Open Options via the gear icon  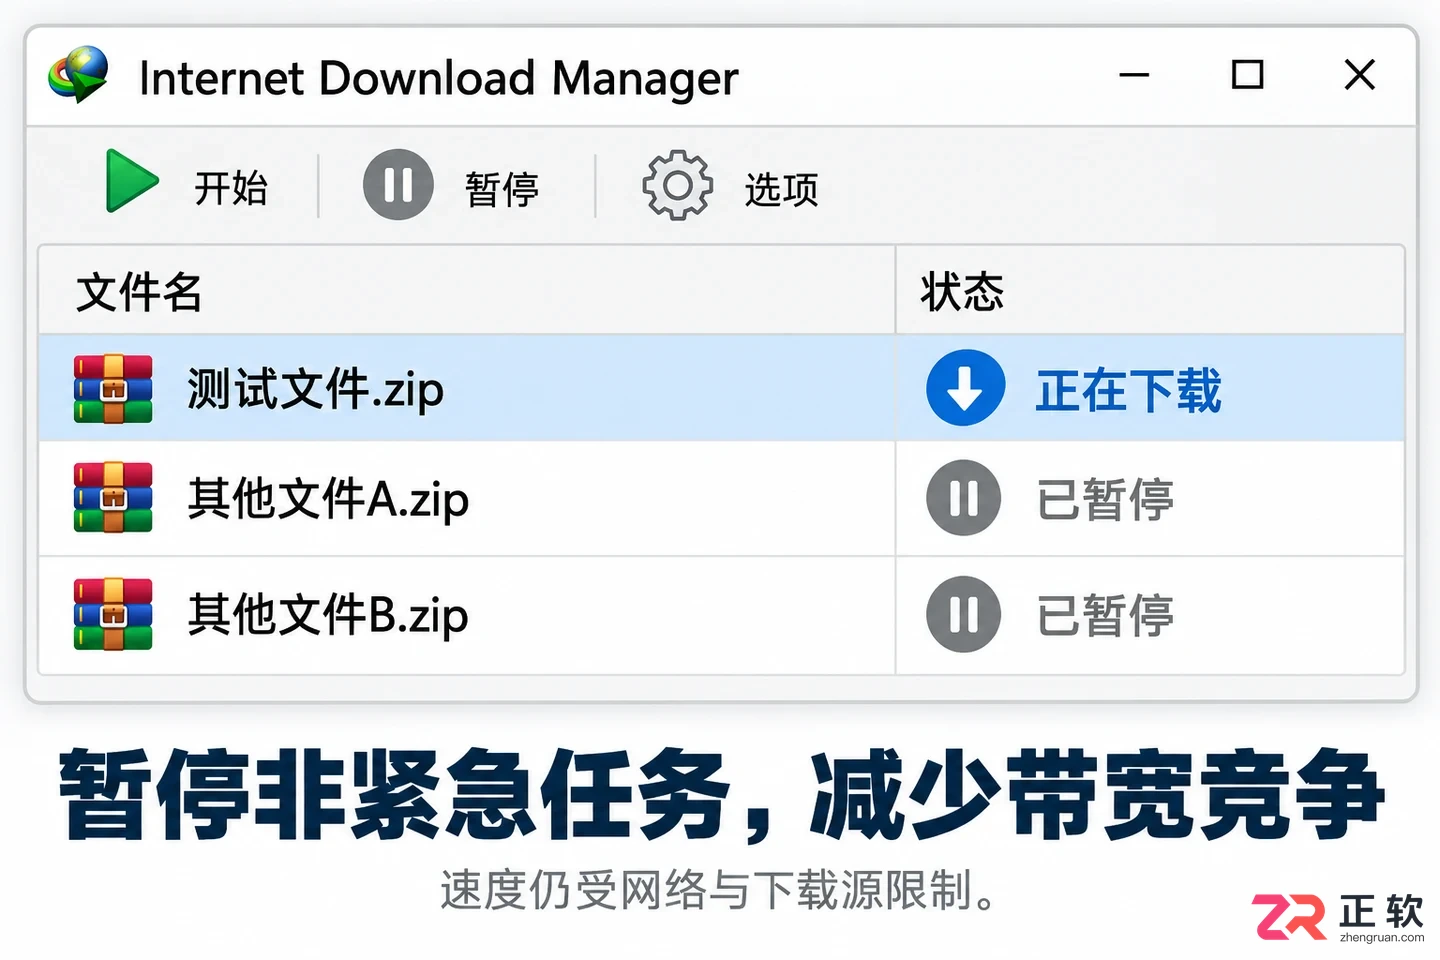677,185
